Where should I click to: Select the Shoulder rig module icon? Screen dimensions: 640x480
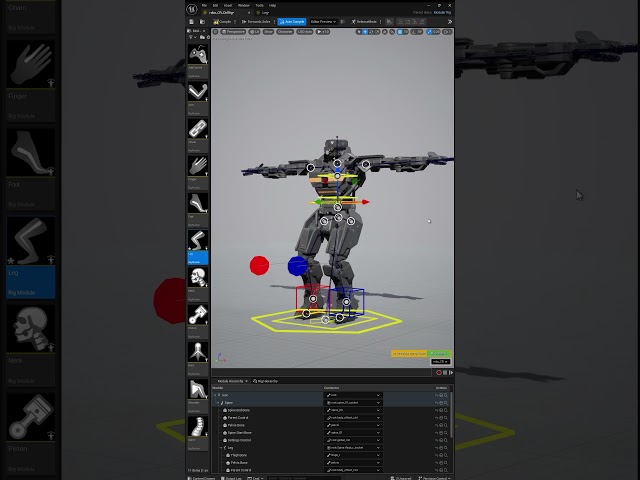[198, 389]
